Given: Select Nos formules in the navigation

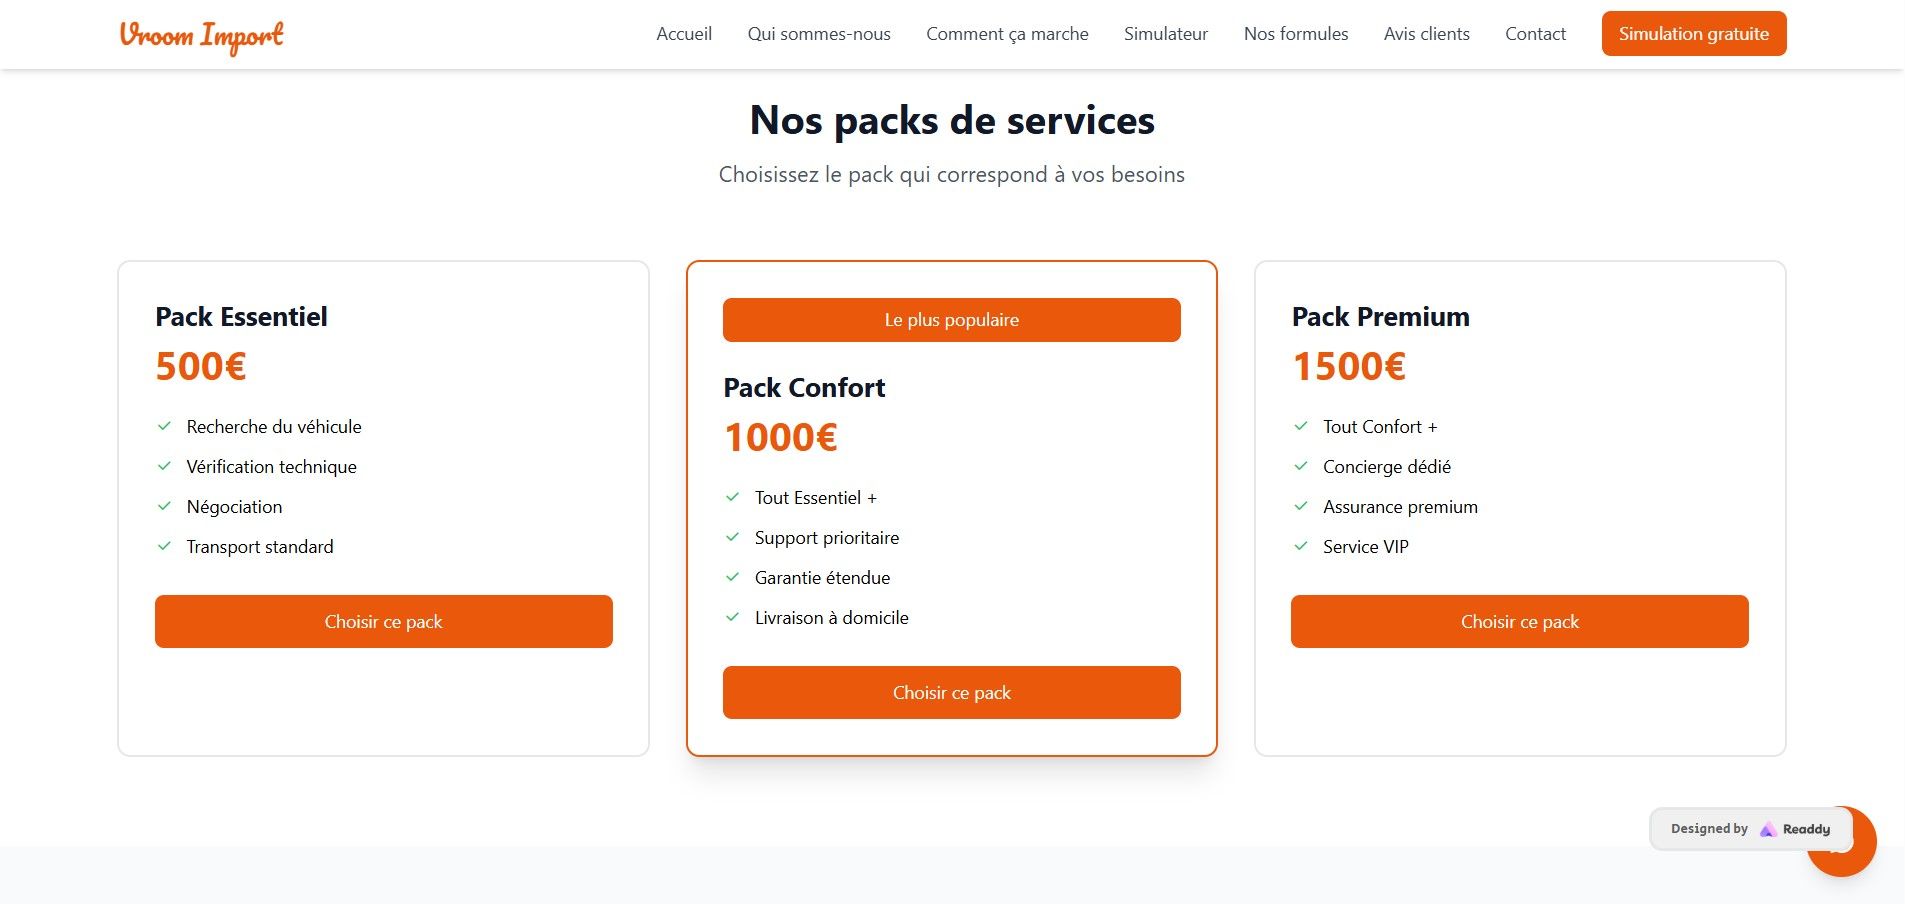Looking at the screenshot, I should click(x=1296, y=34).
